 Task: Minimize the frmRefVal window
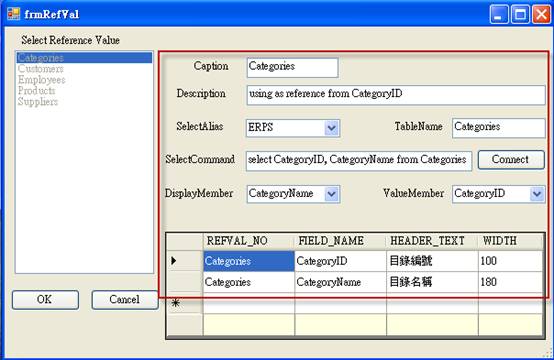coord(499,14)
